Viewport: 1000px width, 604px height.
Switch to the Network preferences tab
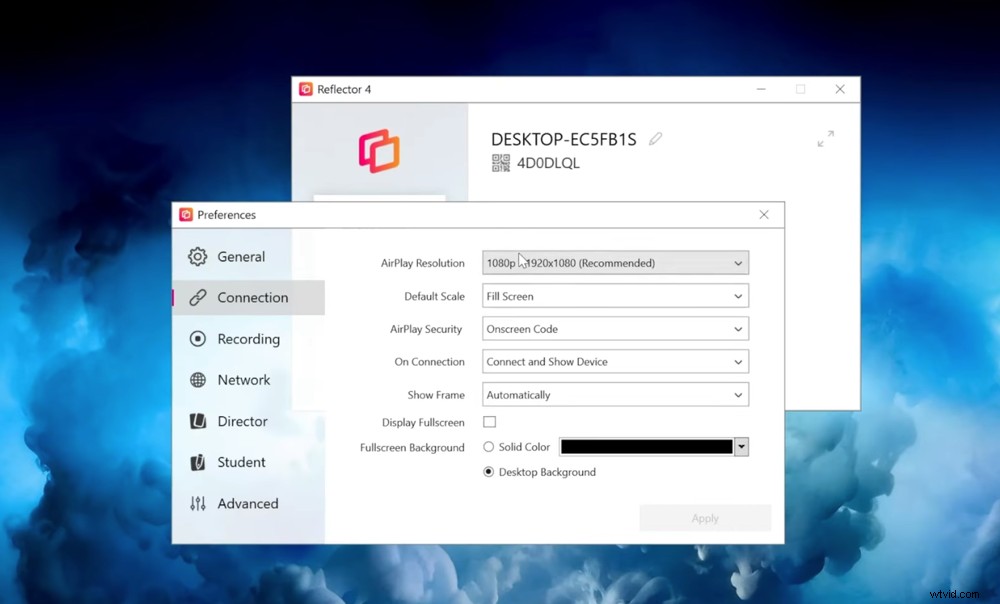pos(198,380)
